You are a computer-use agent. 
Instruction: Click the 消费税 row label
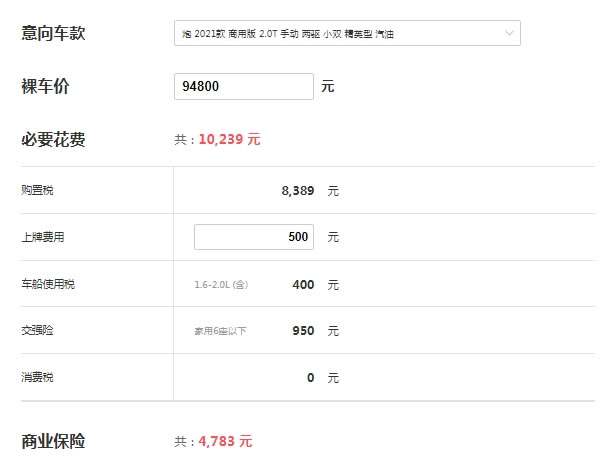point(37,377)
